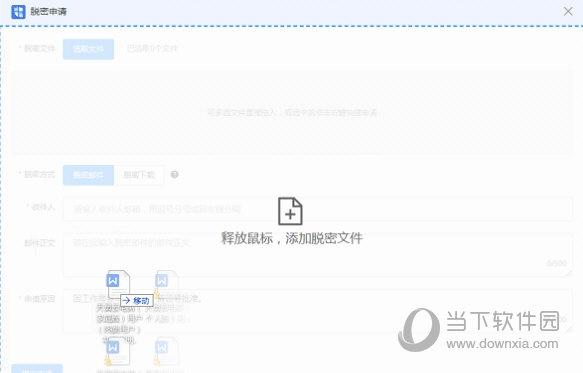Close the 脱密申请 dialog
This screenshot has width=583, height=373.
568,12
